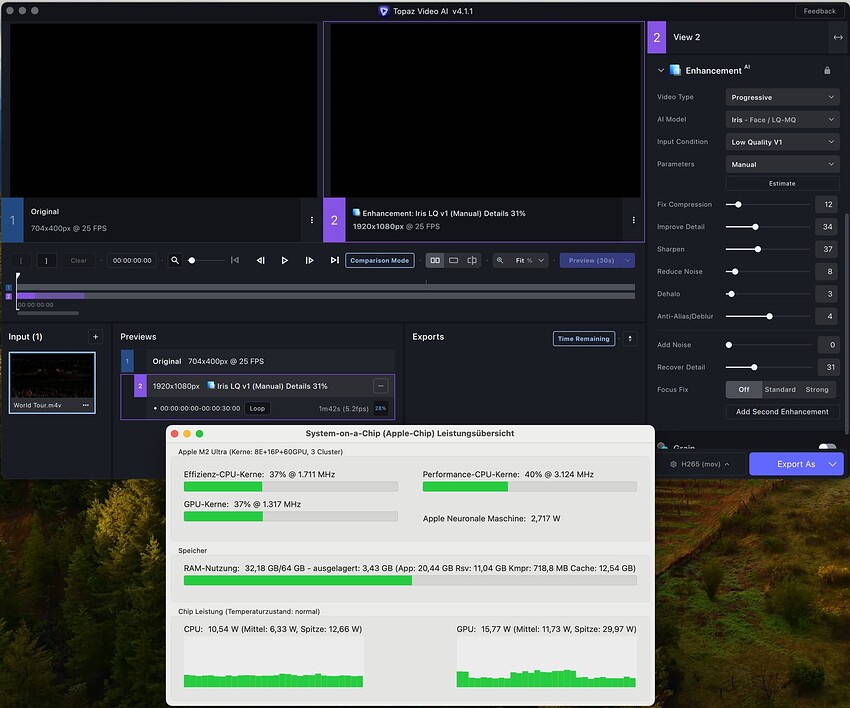The image size is (850, 708).
Task: Click the Estimate button
Action: pyautogui.click(x=782, y=183)
